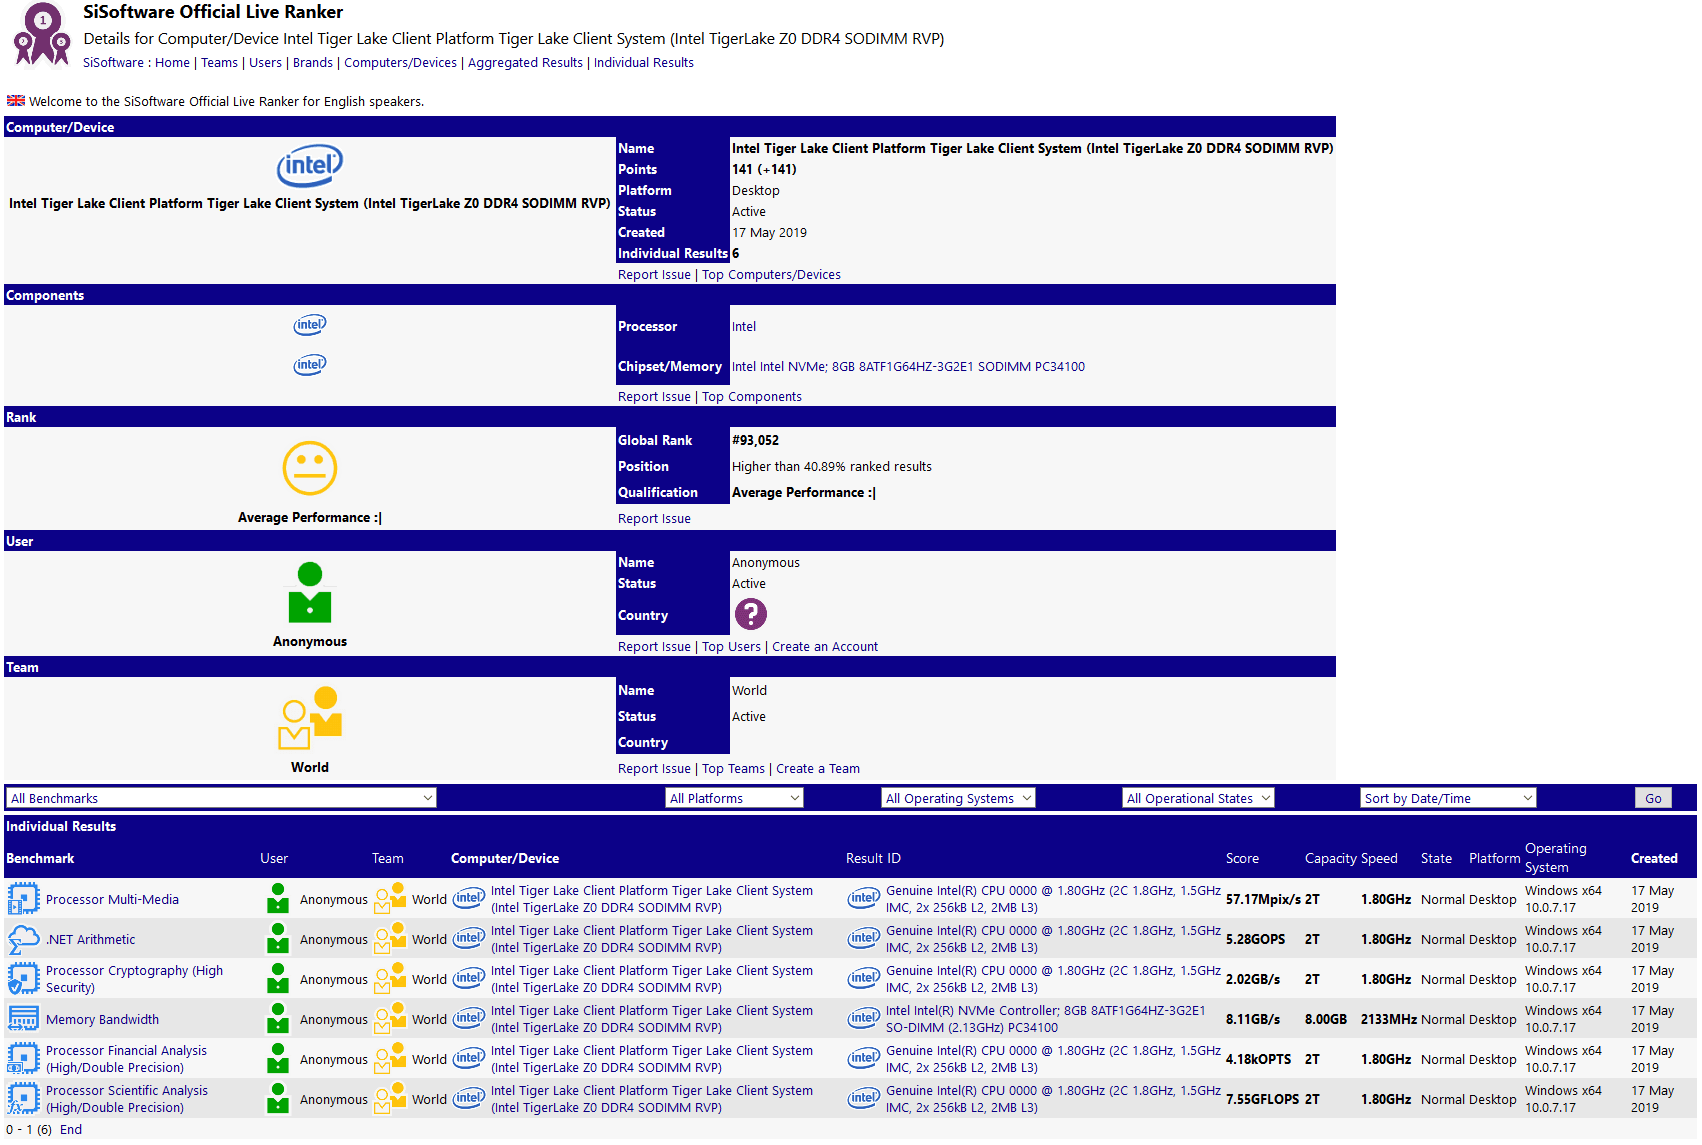Click the .NET Arithmetic benchmark icon
Viewport: 1702px width, 1145px height.
tap(23, 939)
